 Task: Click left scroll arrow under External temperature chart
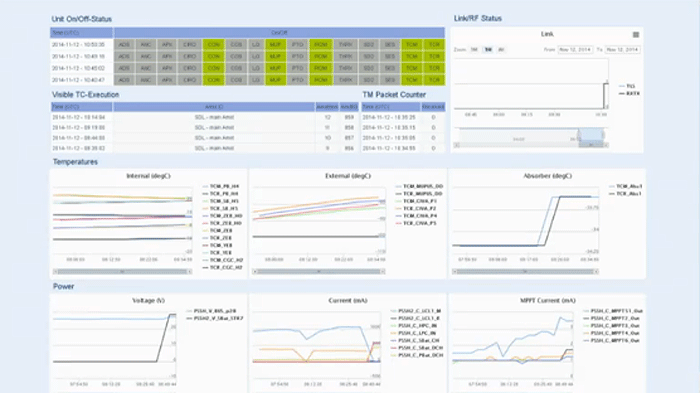255,272
